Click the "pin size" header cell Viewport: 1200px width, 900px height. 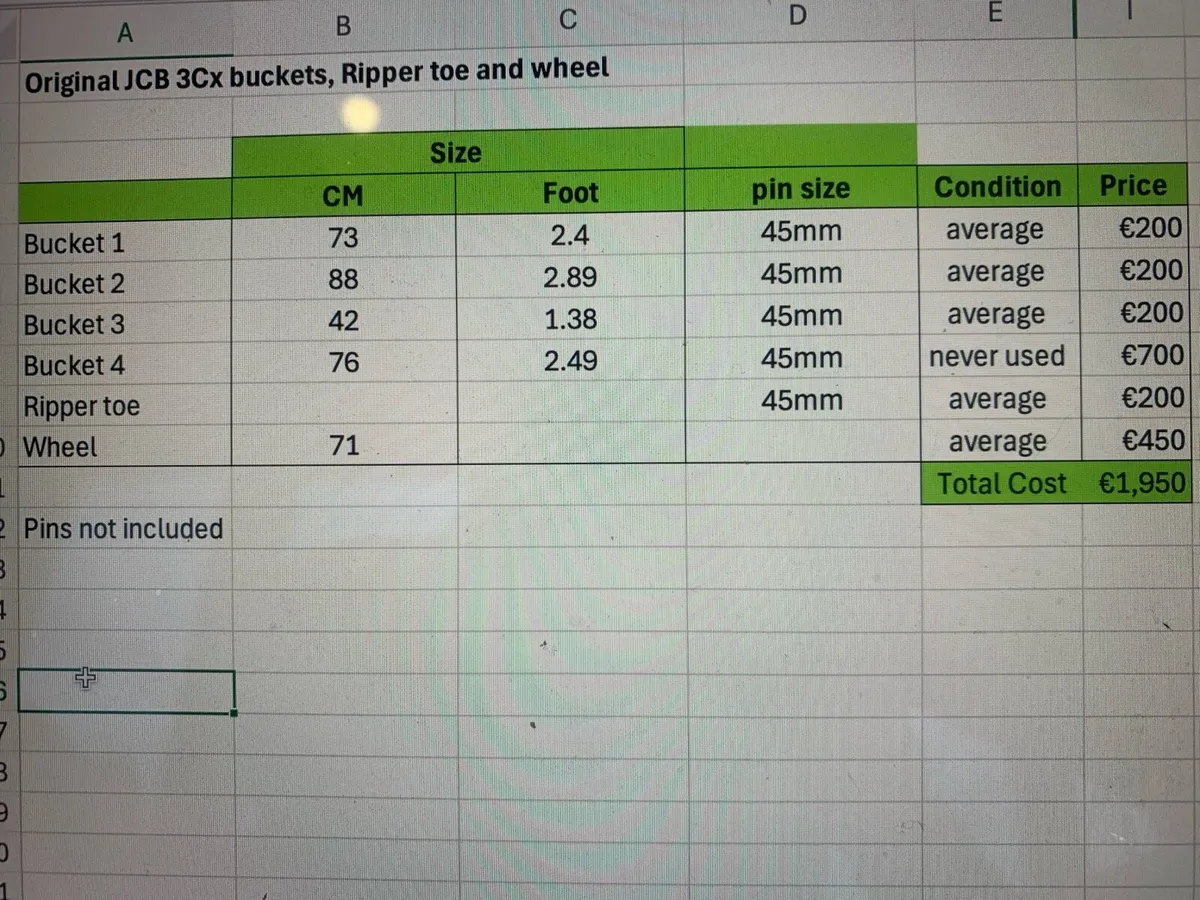pos(800,189)
